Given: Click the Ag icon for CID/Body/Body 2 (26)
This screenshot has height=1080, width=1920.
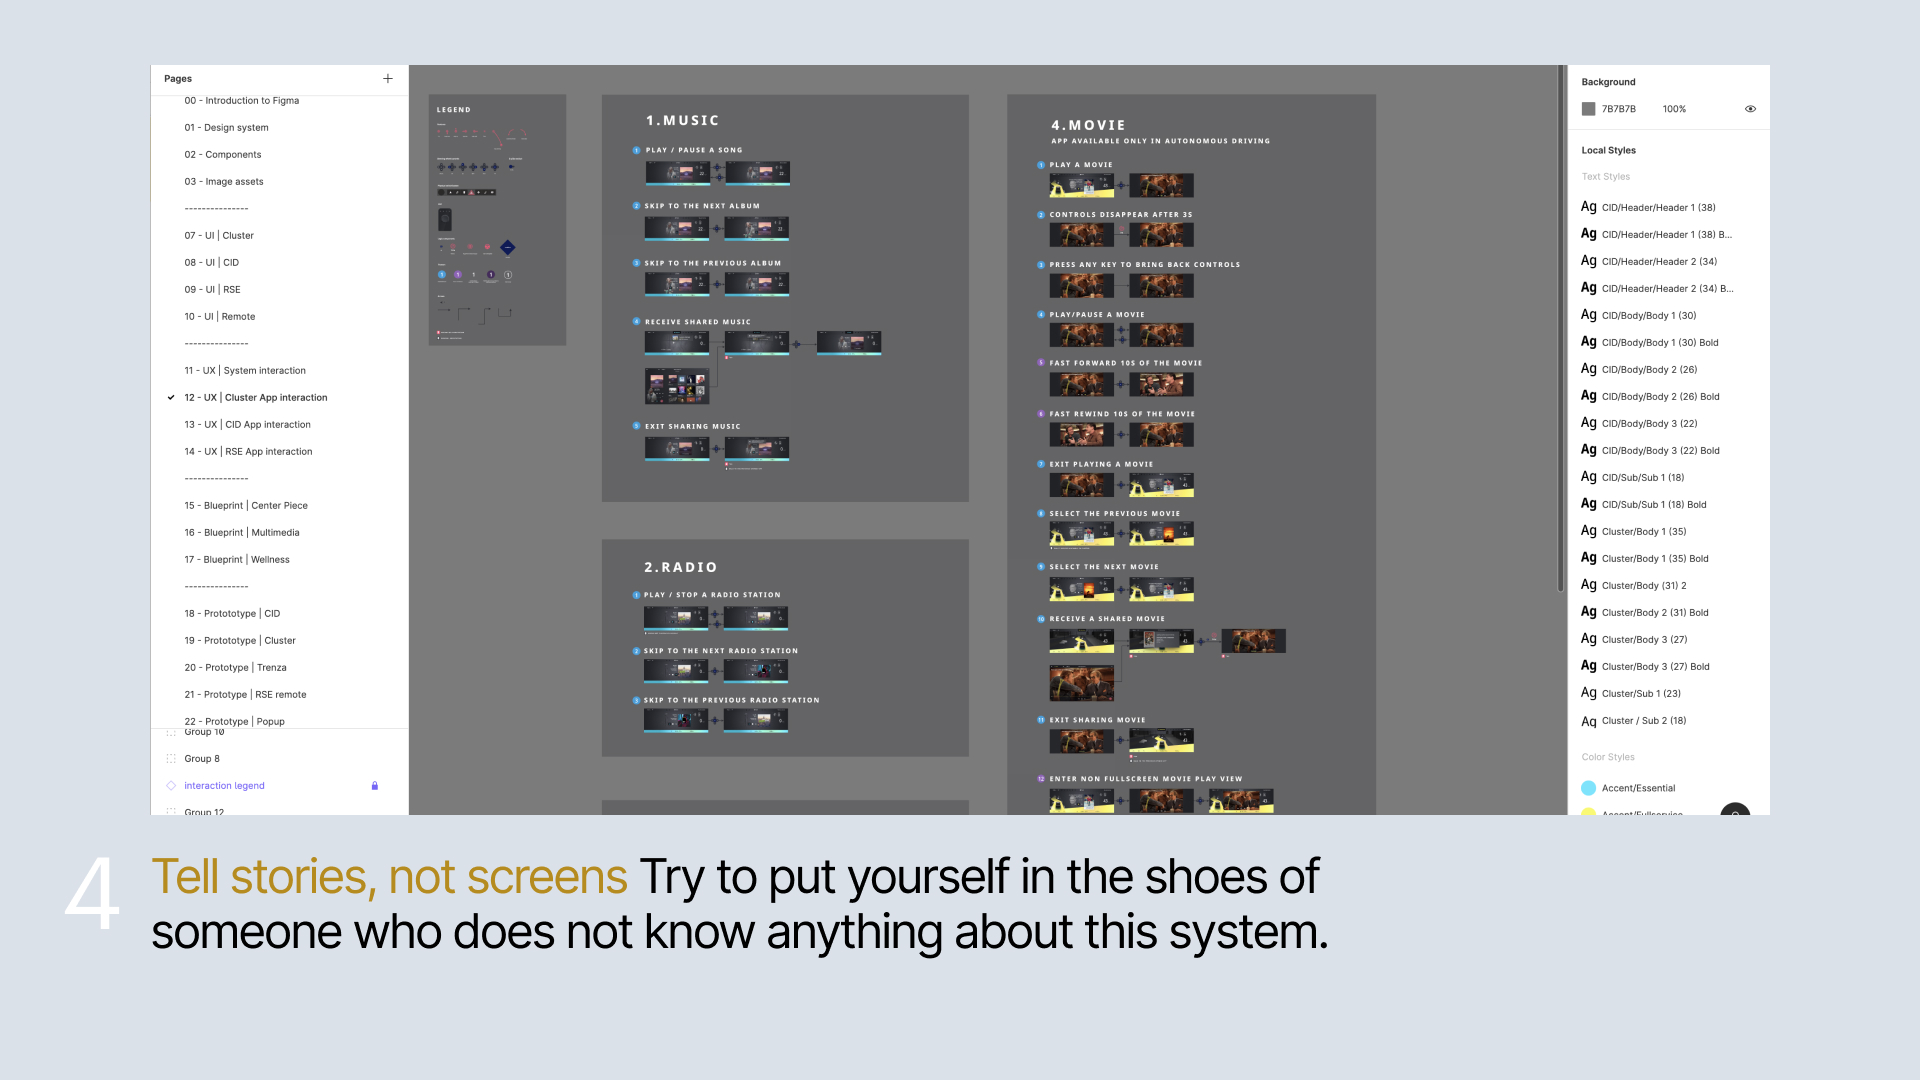Looking at the screenshot, I should click(x=1588, y=369).
